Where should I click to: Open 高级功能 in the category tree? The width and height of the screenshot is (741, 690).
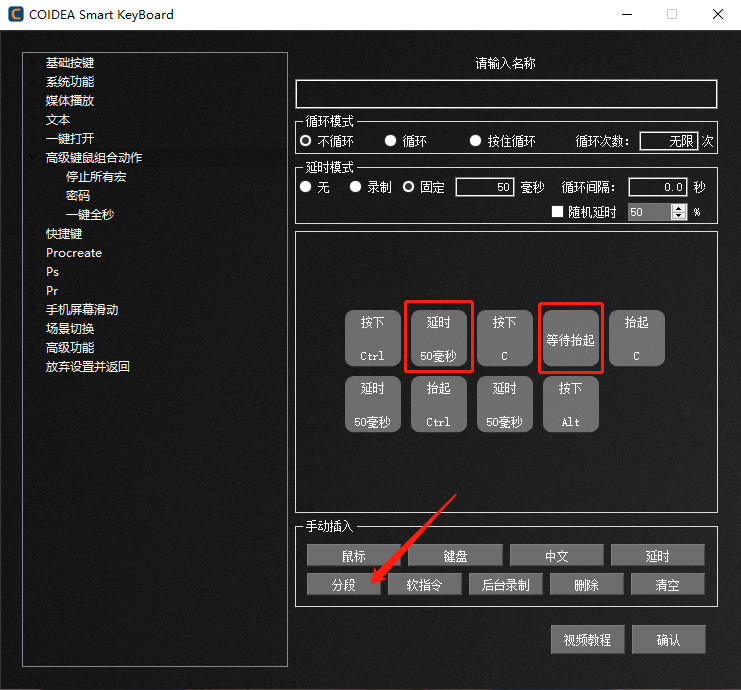[x=70, y=347]
